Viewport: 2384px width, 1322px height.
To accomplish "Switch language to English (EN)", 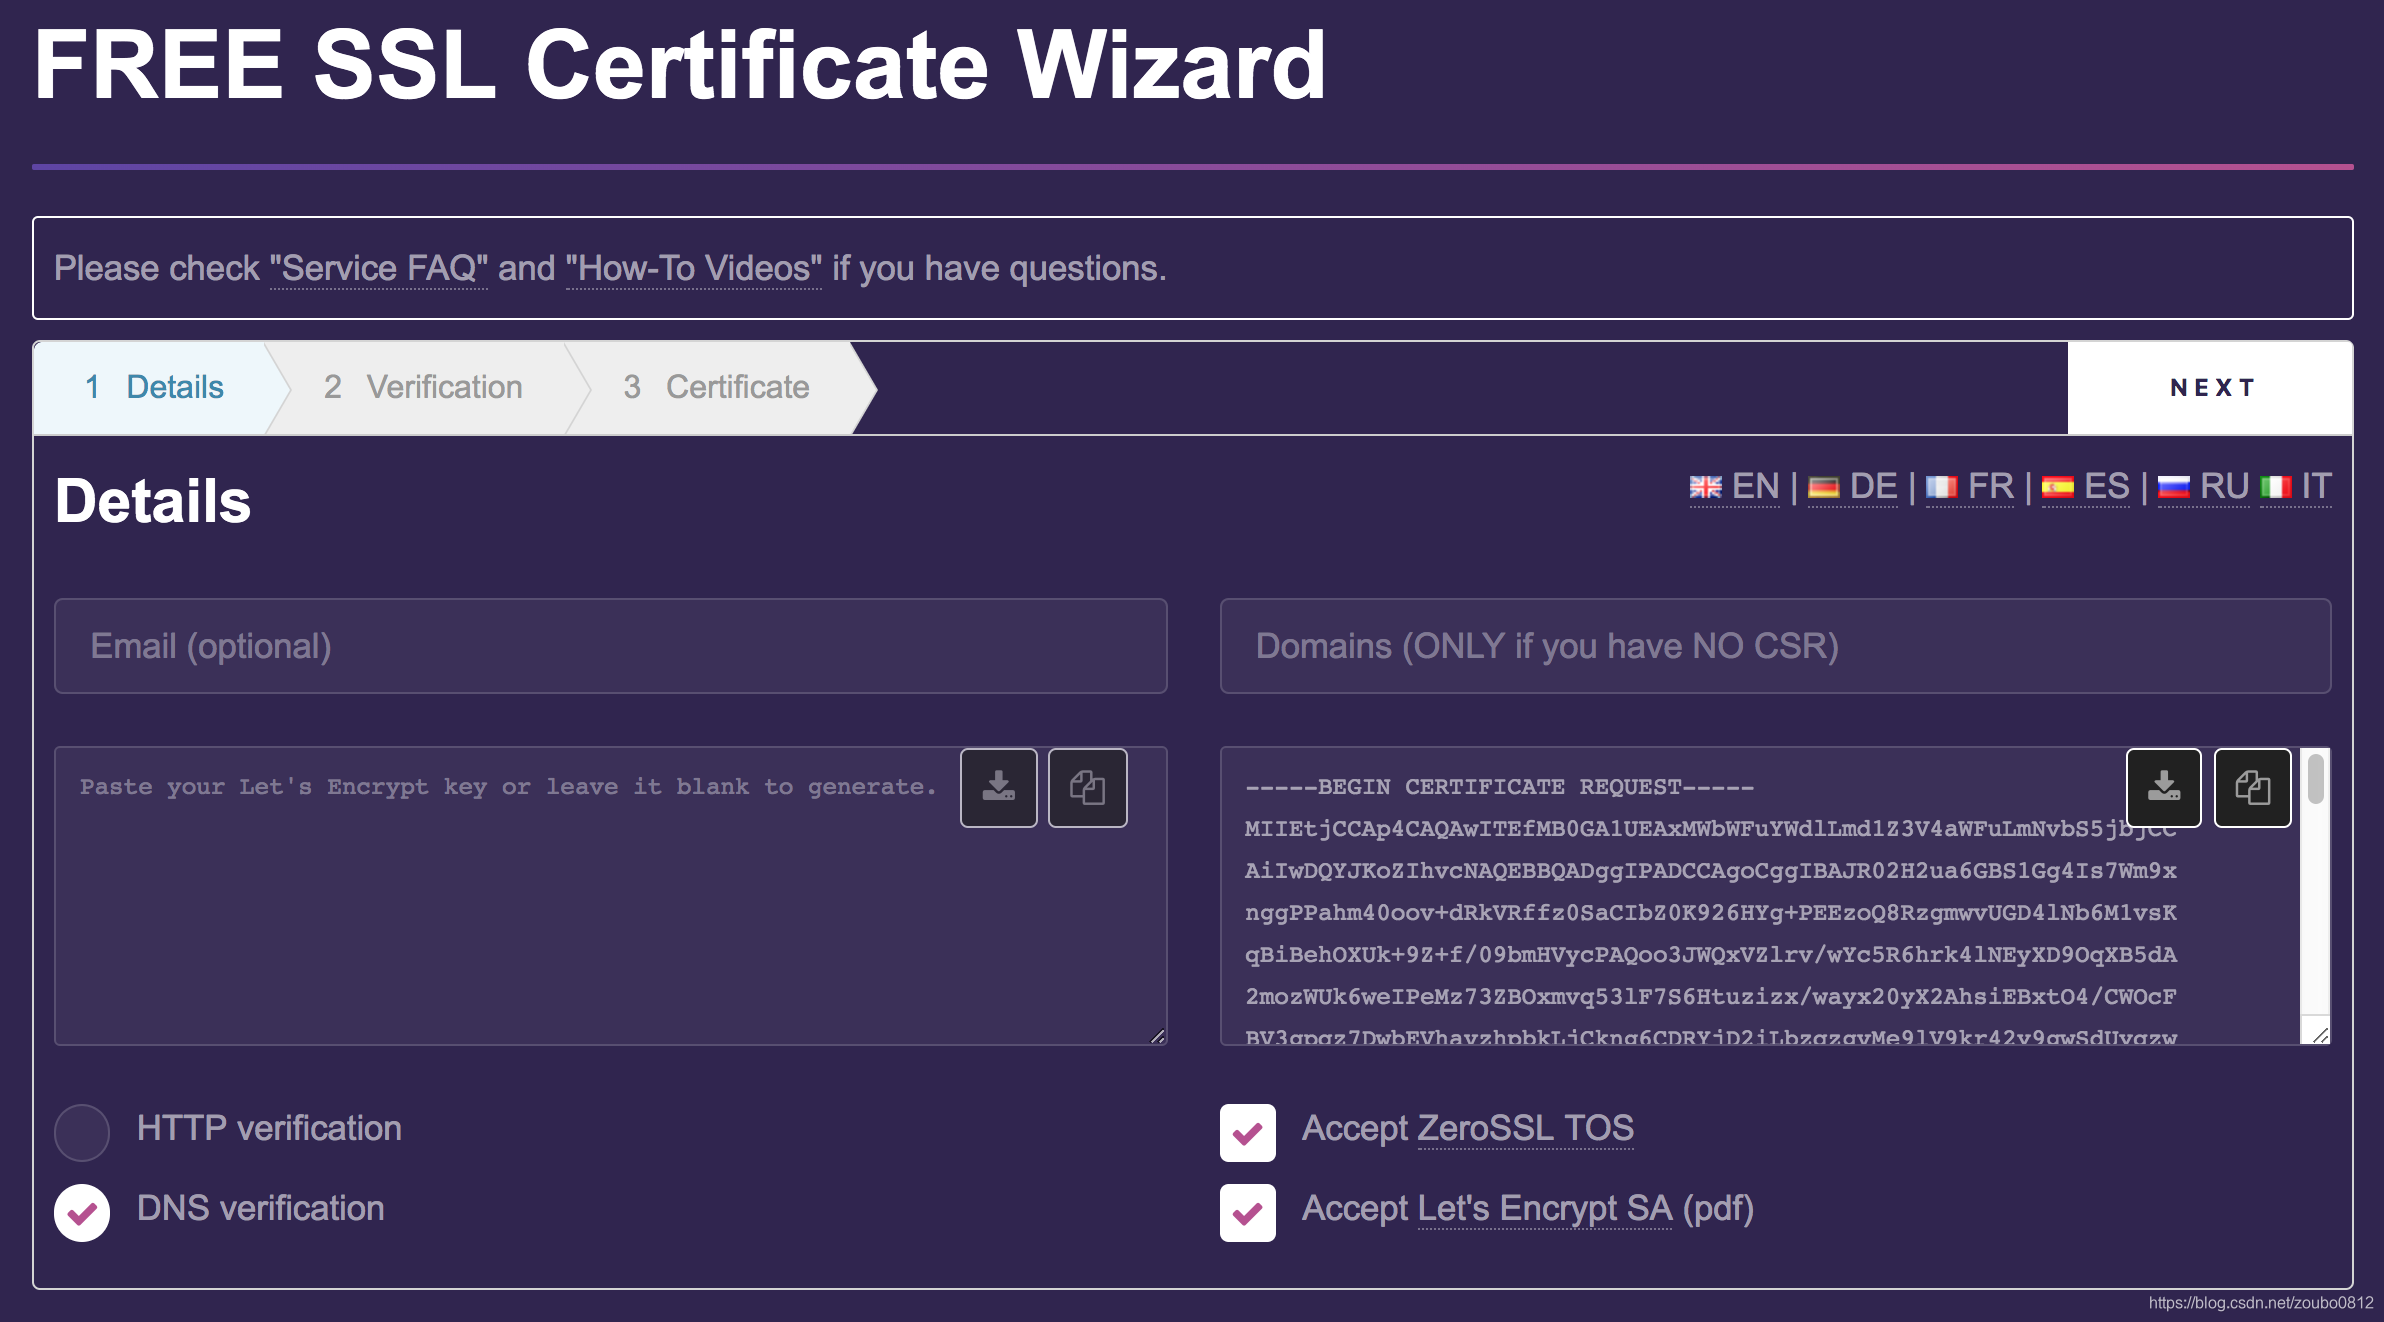I will coord(1734,487).
